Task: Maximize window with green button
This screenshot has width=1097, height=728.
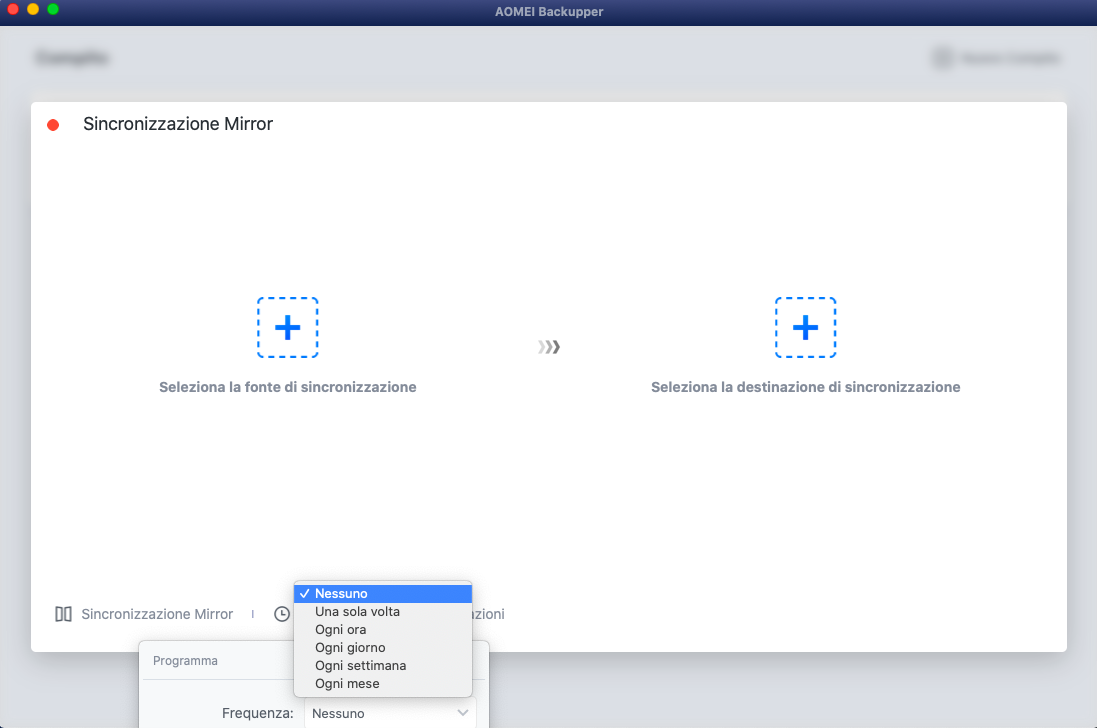Action: (53, 9)
